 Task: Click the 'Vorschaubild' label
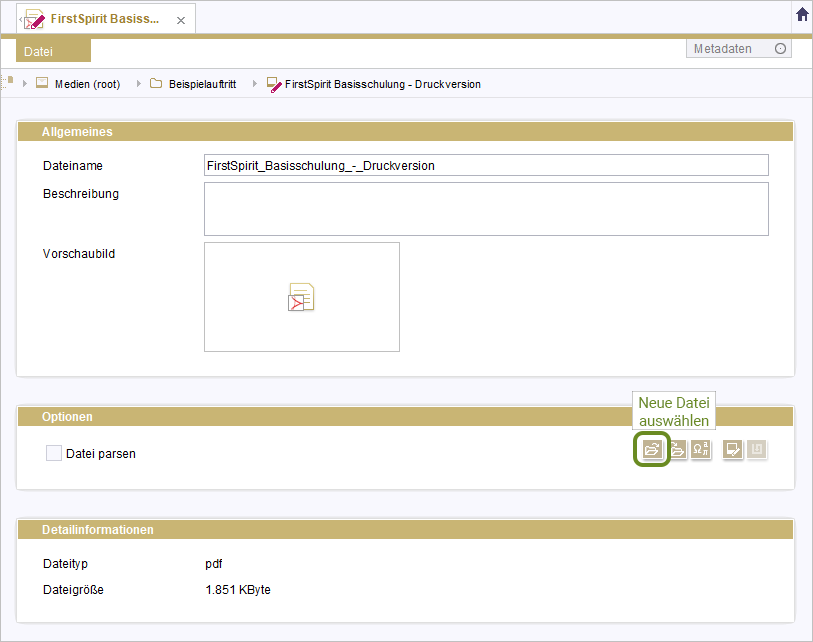[x=79, y=254]
